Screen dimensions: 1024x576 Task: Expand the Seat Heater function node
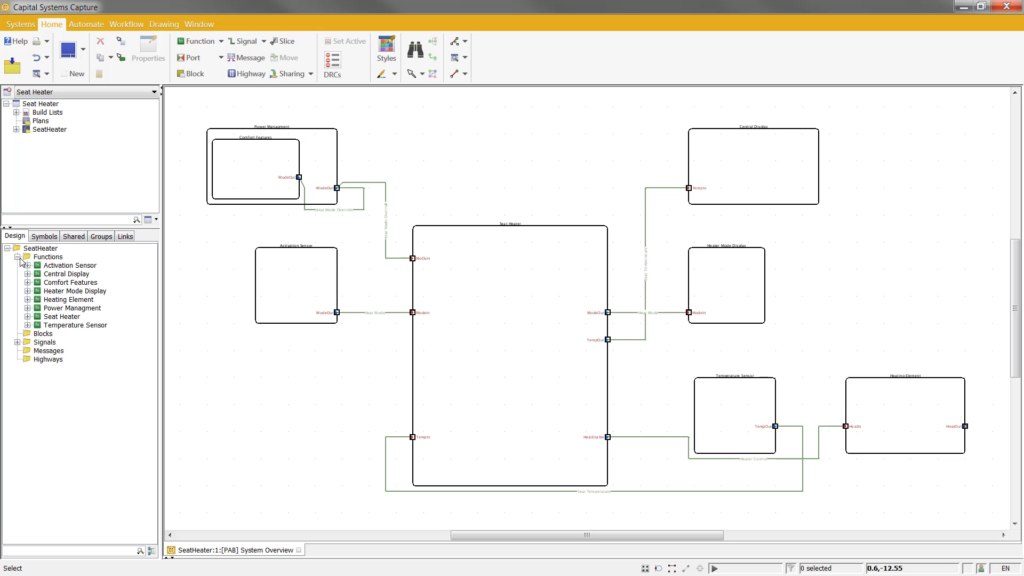click(x=27, y=317)
